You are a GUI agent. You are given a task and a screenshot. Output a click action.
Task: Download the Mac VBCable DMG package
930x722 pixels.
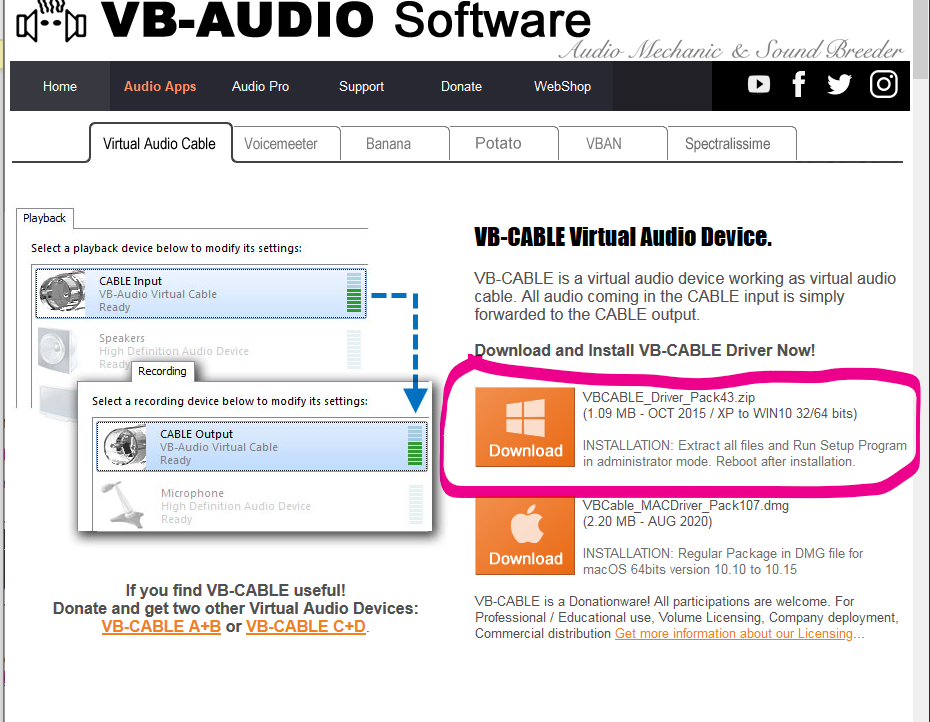coord(525,536)
